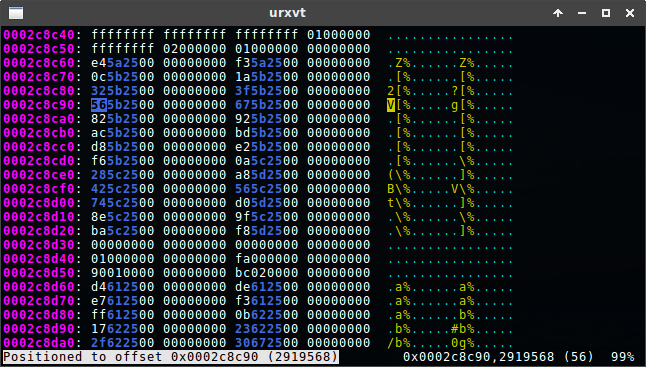Click hex word a85d2500
Image resolution: width=646 pixels, height=367 pixels.
(267, 175)
